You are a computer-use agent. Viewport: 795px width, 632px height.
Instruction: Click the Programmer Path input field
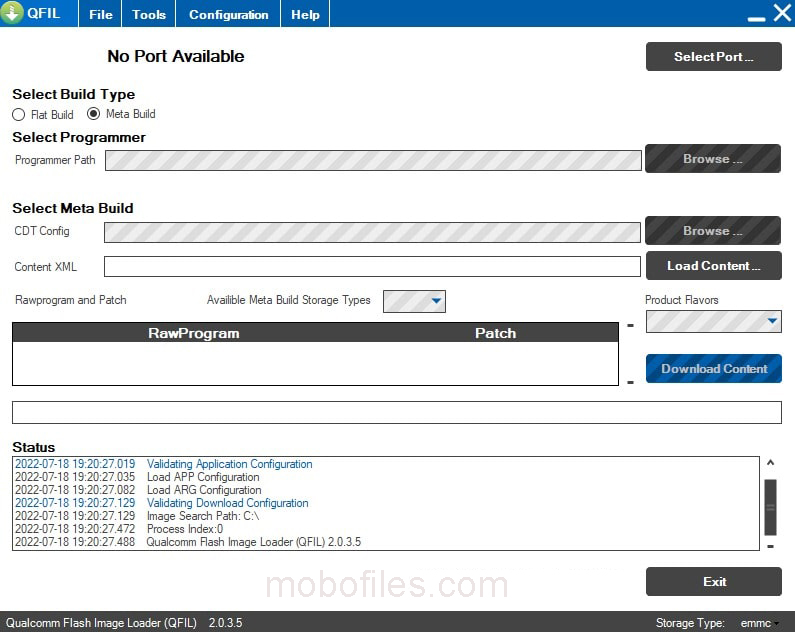(x=373, y=160)
